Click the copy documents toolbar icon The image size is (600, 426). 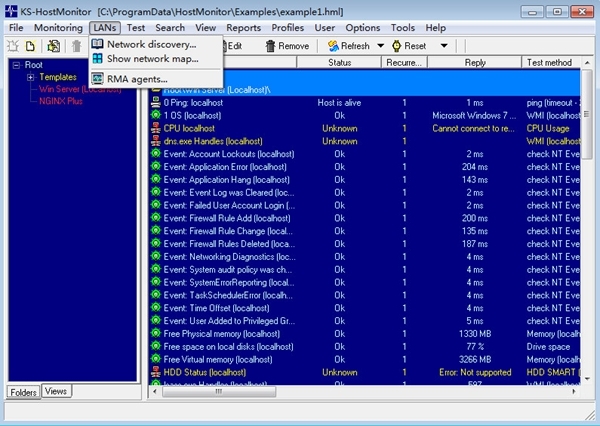pyautogui.click(x=53, y=46)
